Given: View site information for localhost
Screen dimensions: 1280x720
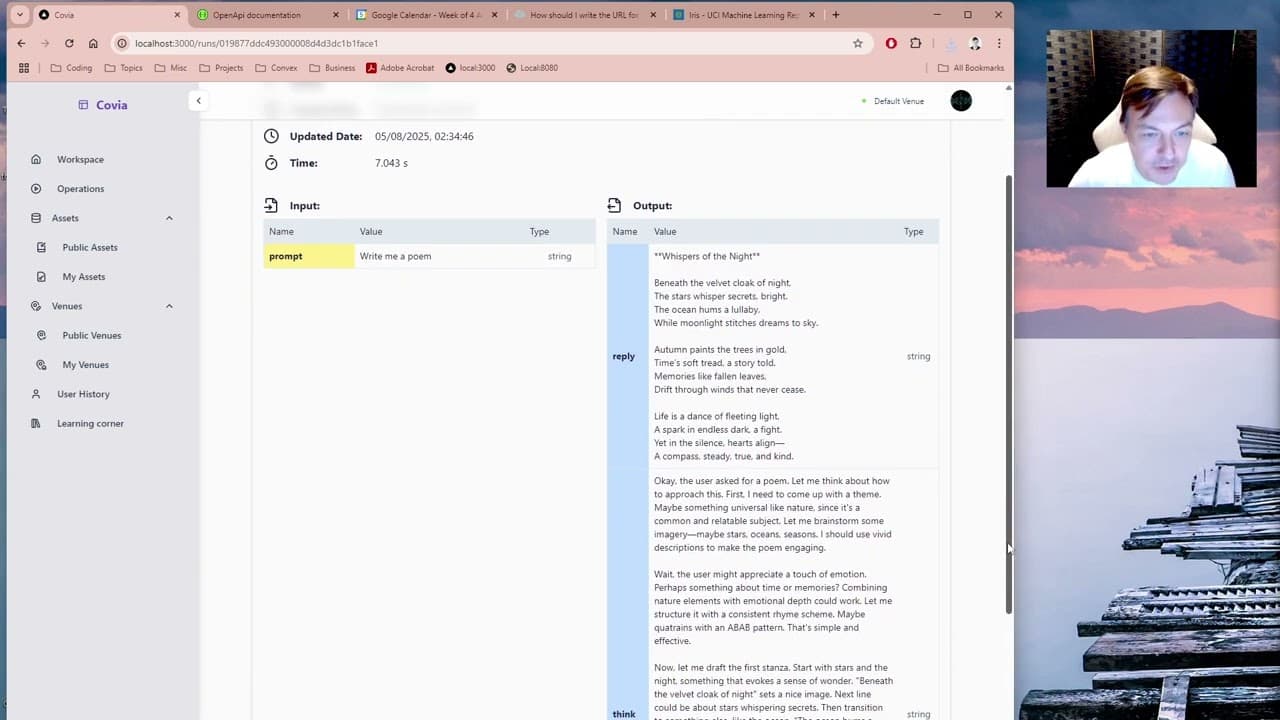Looking at the screenshot, I should (x=122, y=43).
